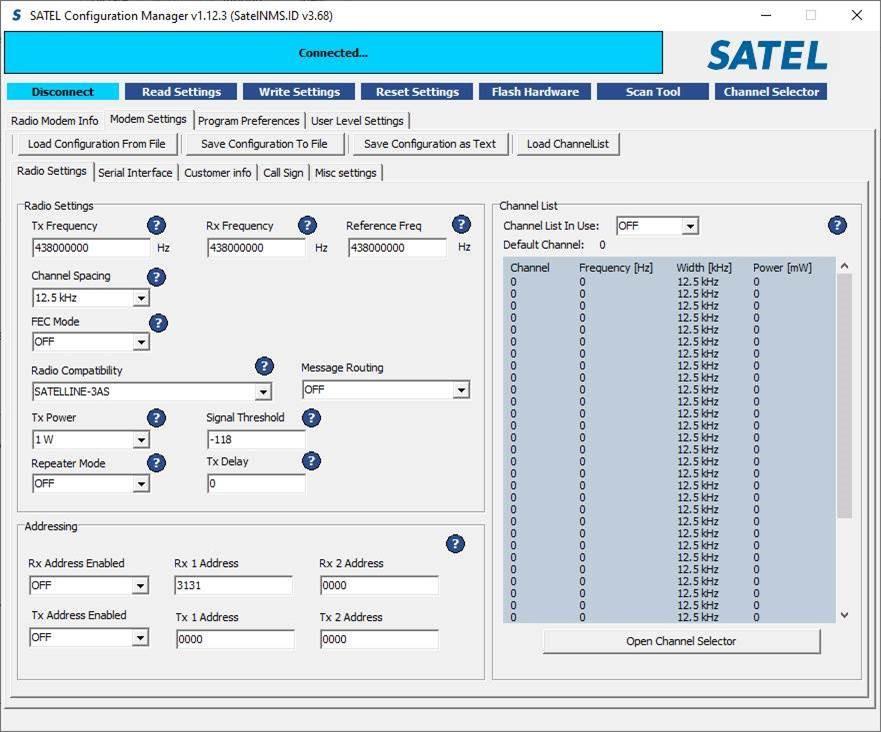Click the help icon beside Rx Frequency
881x732 pixels.
307,225
